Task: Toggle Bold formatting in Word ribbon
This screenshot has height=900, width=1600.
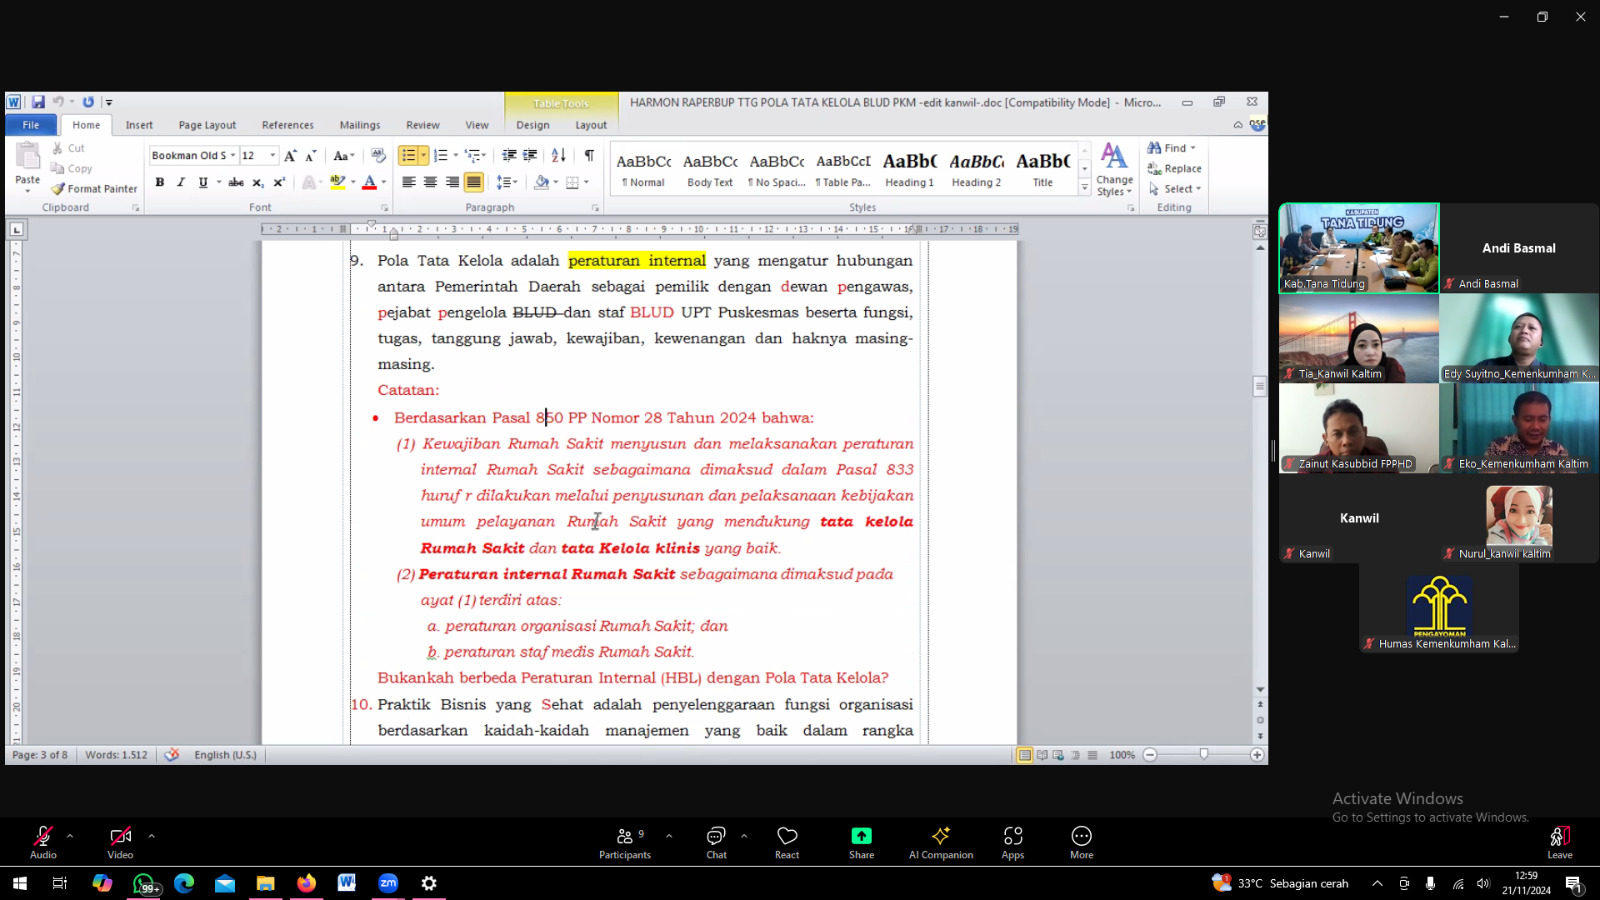Action: coord(159,182)
